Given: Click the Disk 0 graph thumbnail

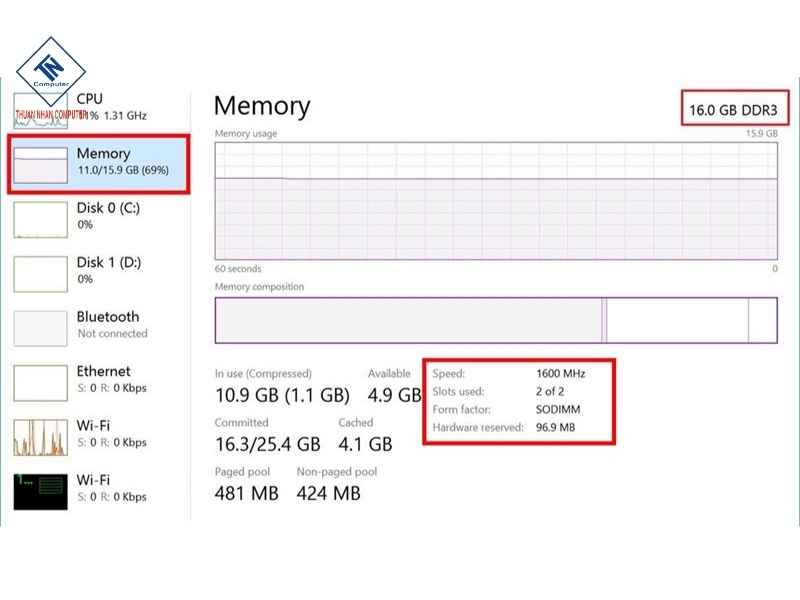Looking at the screenshot, I should click(x=41, y=219).
